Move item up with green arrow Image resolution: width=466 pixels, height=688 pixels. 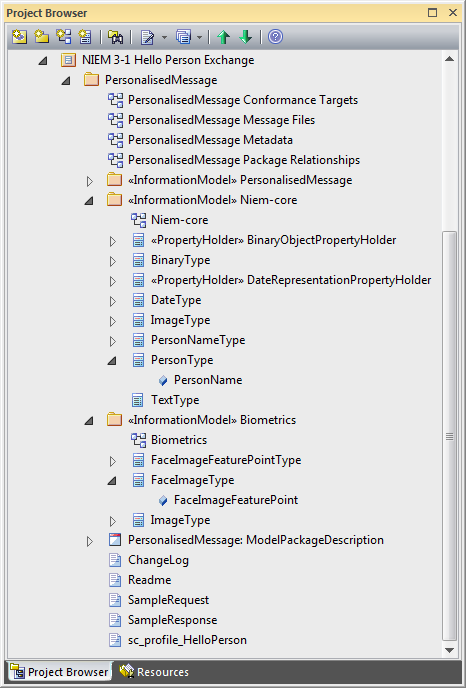click(x=224, y=37)
